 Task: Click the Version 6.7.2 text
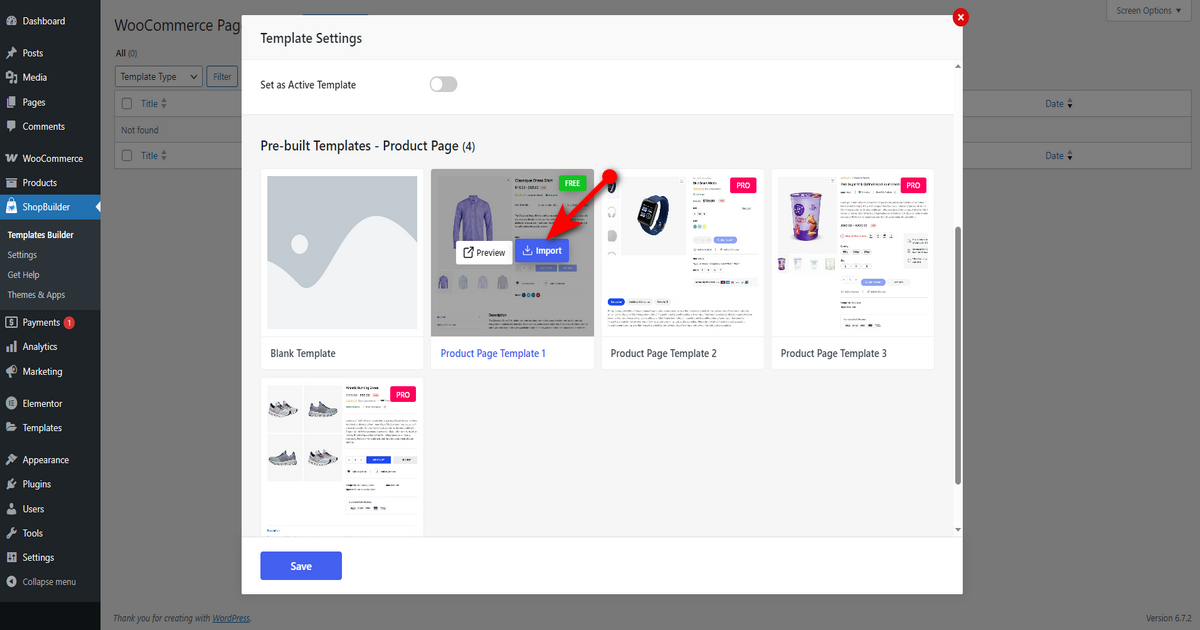pos(1169,618)
